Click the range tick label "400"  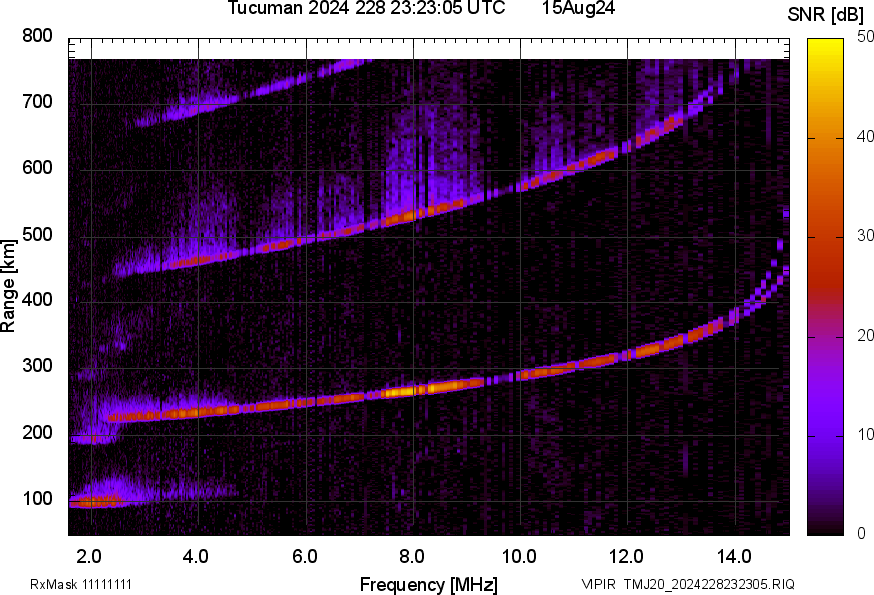point(37,300)
